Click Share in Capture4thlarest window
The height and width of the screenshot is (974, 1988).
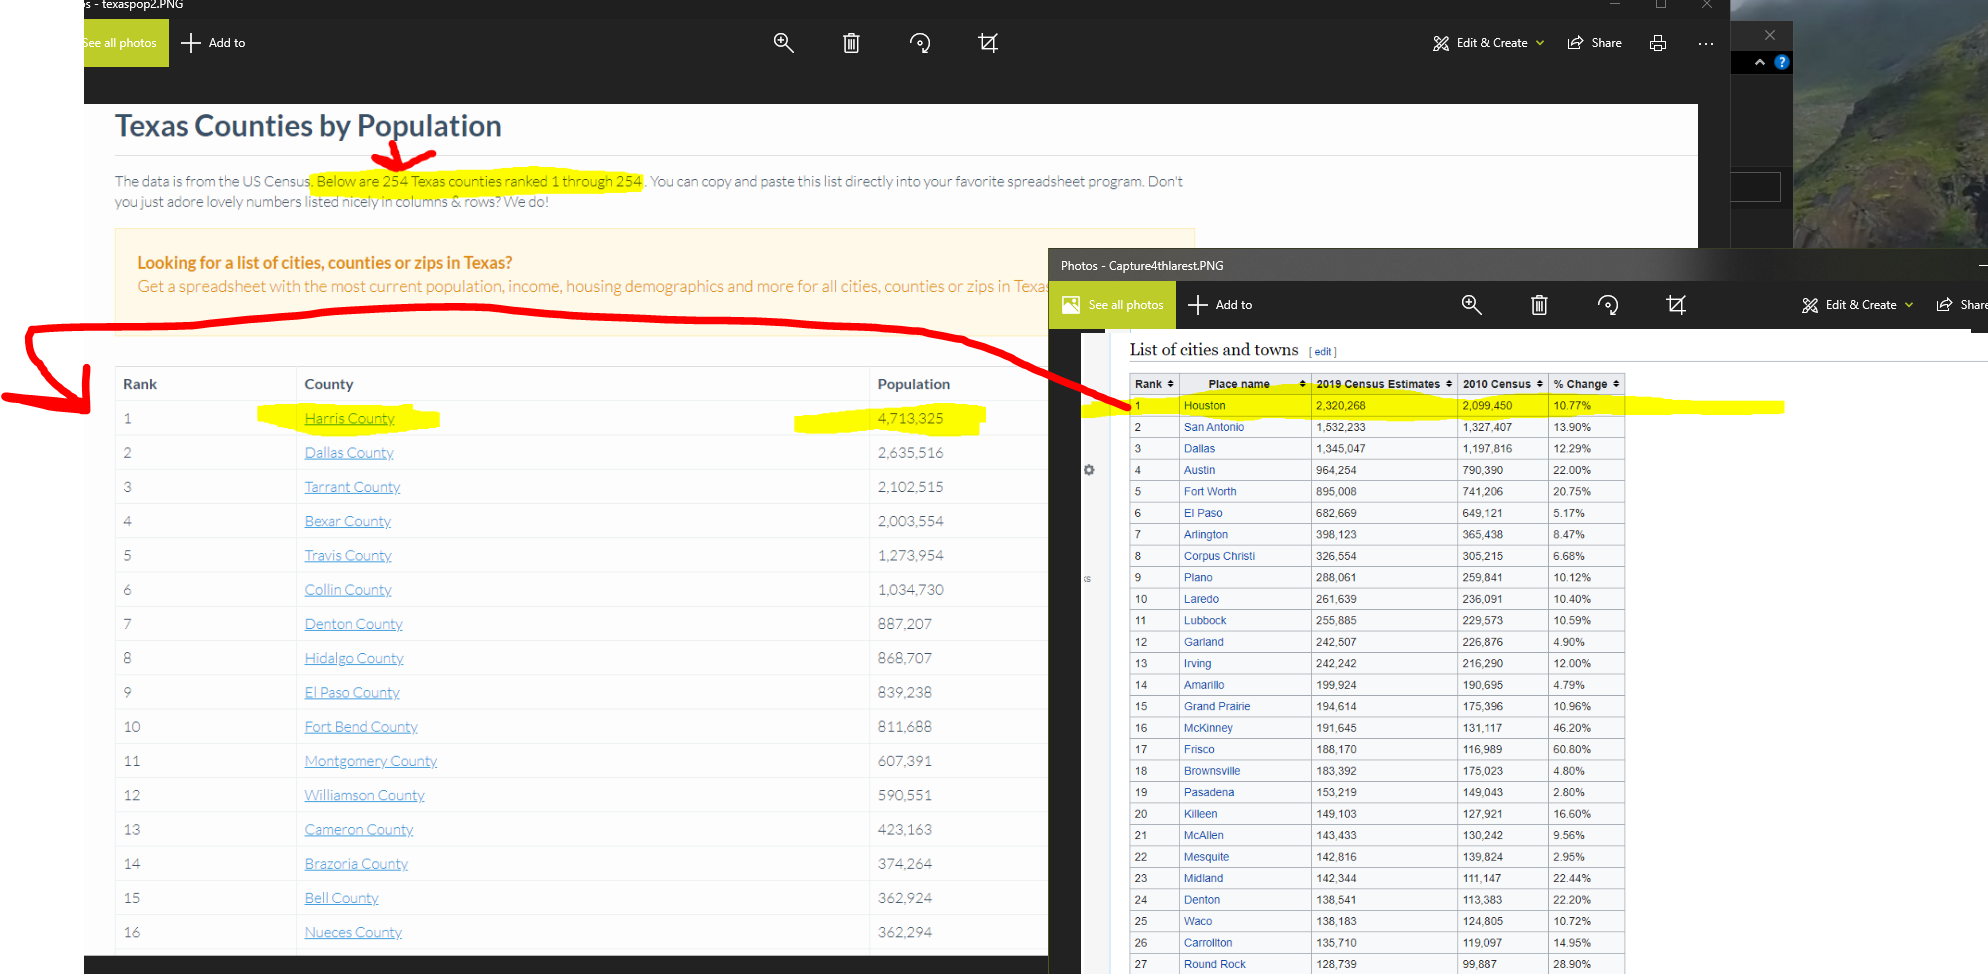[x=1962, y=305]
